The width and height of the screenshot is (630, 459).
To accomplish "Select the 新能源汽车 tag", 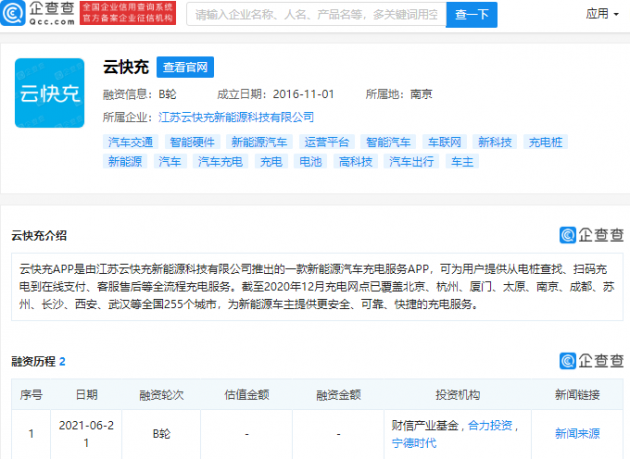I will tap(259, 142).
